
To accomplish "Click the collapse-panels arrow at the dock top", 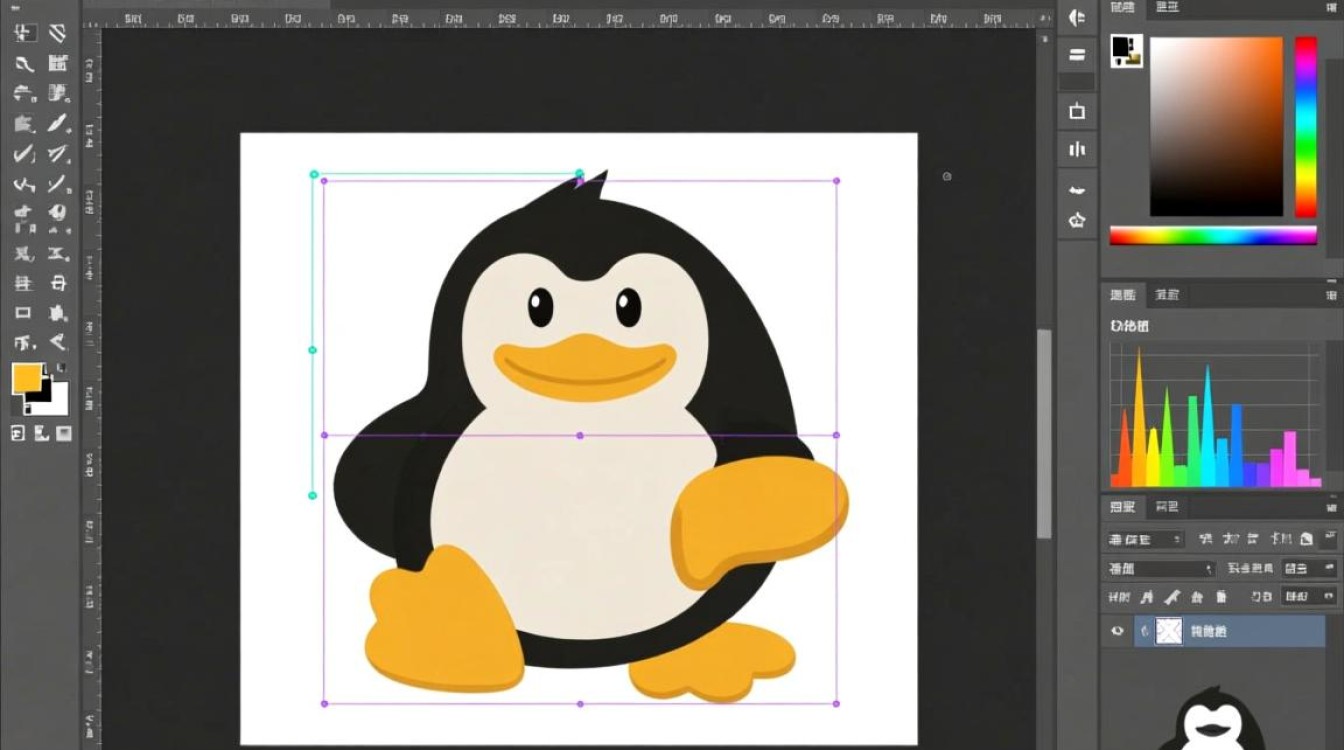I will (x=1077, y=17).
